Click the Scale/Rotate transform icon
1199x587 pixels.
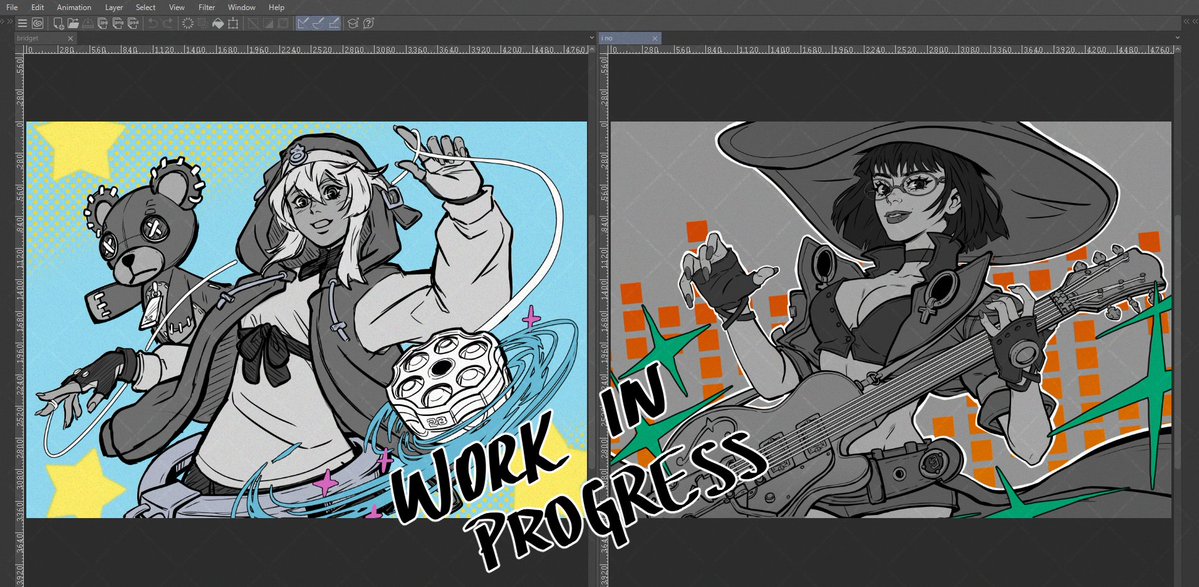click(232, 24)
